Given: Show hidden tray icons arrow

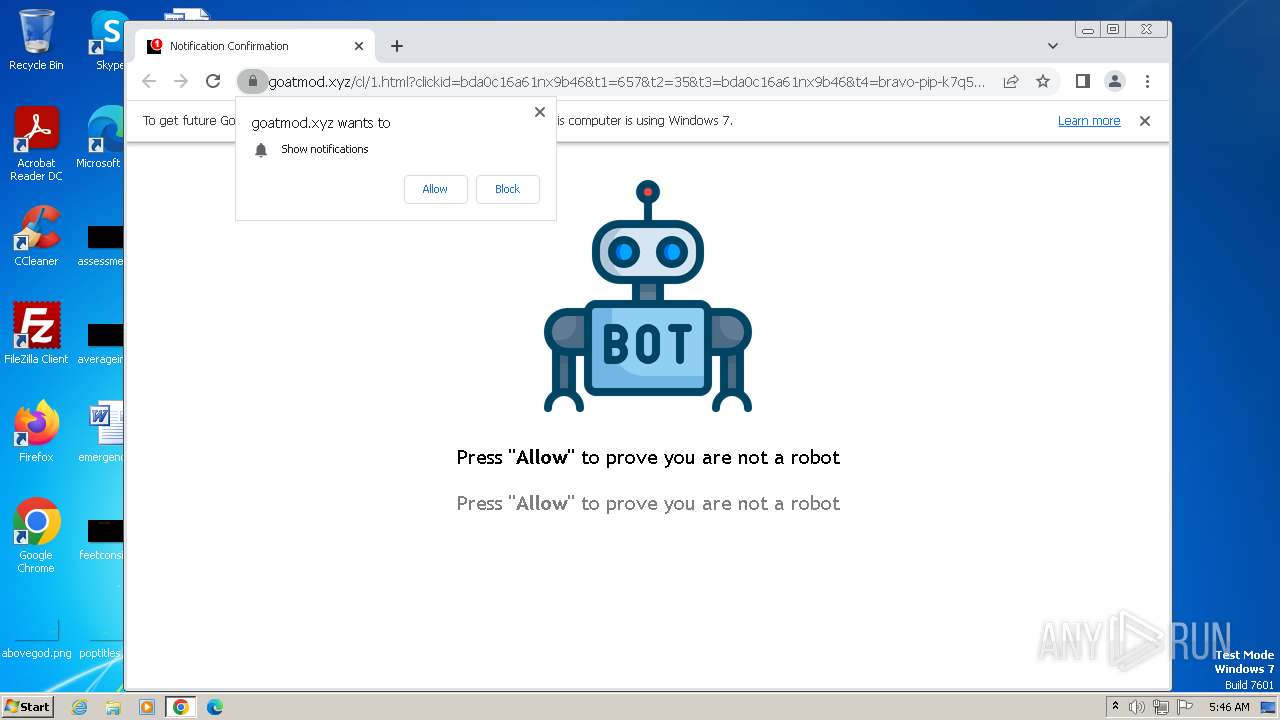Looking at the screenshot, I should pyautogui.click(x=1116, y=707).
